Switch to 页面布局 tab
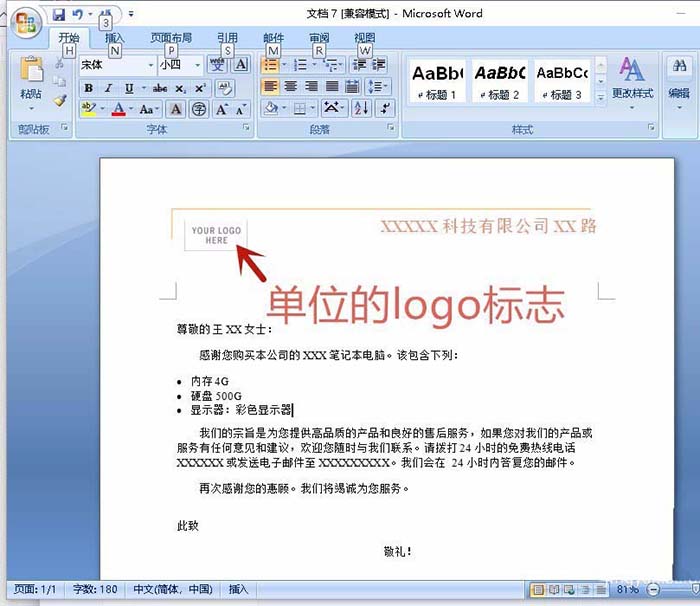700x606 pixels. (171, 38)
